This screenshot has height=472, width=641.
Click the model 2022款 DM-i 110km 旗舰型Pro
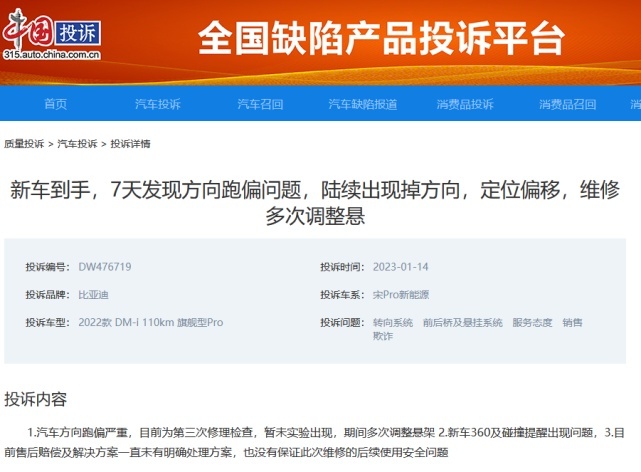point(151,322)
